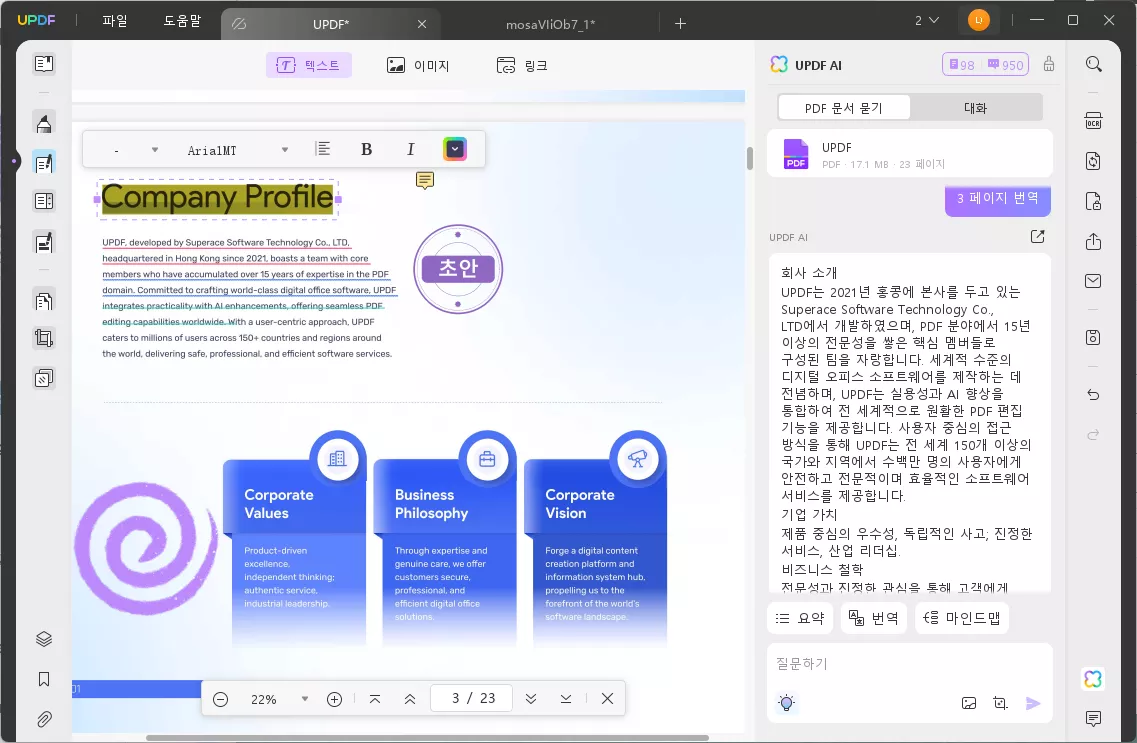The height and width of the screenshot is (743, 1137).
Task: Switch to the 대화 tab
Action: click(975, 106)
